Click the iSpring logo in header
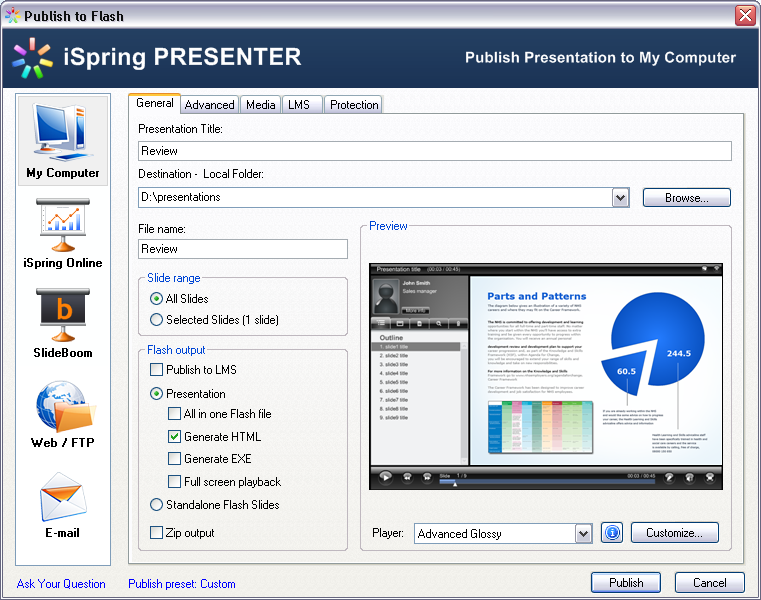761x600 pixels. pyautogui.click(x=33, y=58)
